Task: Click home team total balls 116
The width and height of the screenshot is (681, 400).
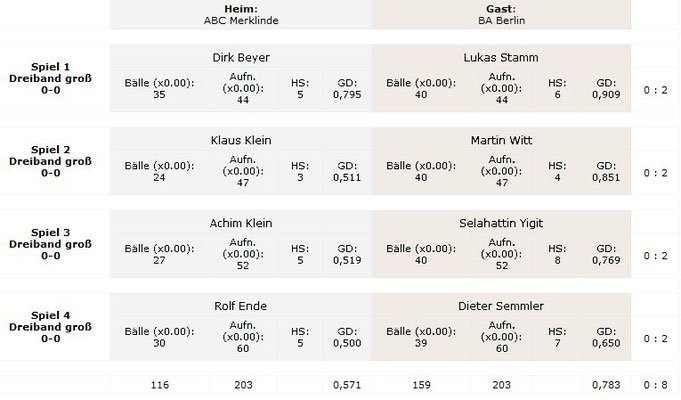Action: coord(159,385)
